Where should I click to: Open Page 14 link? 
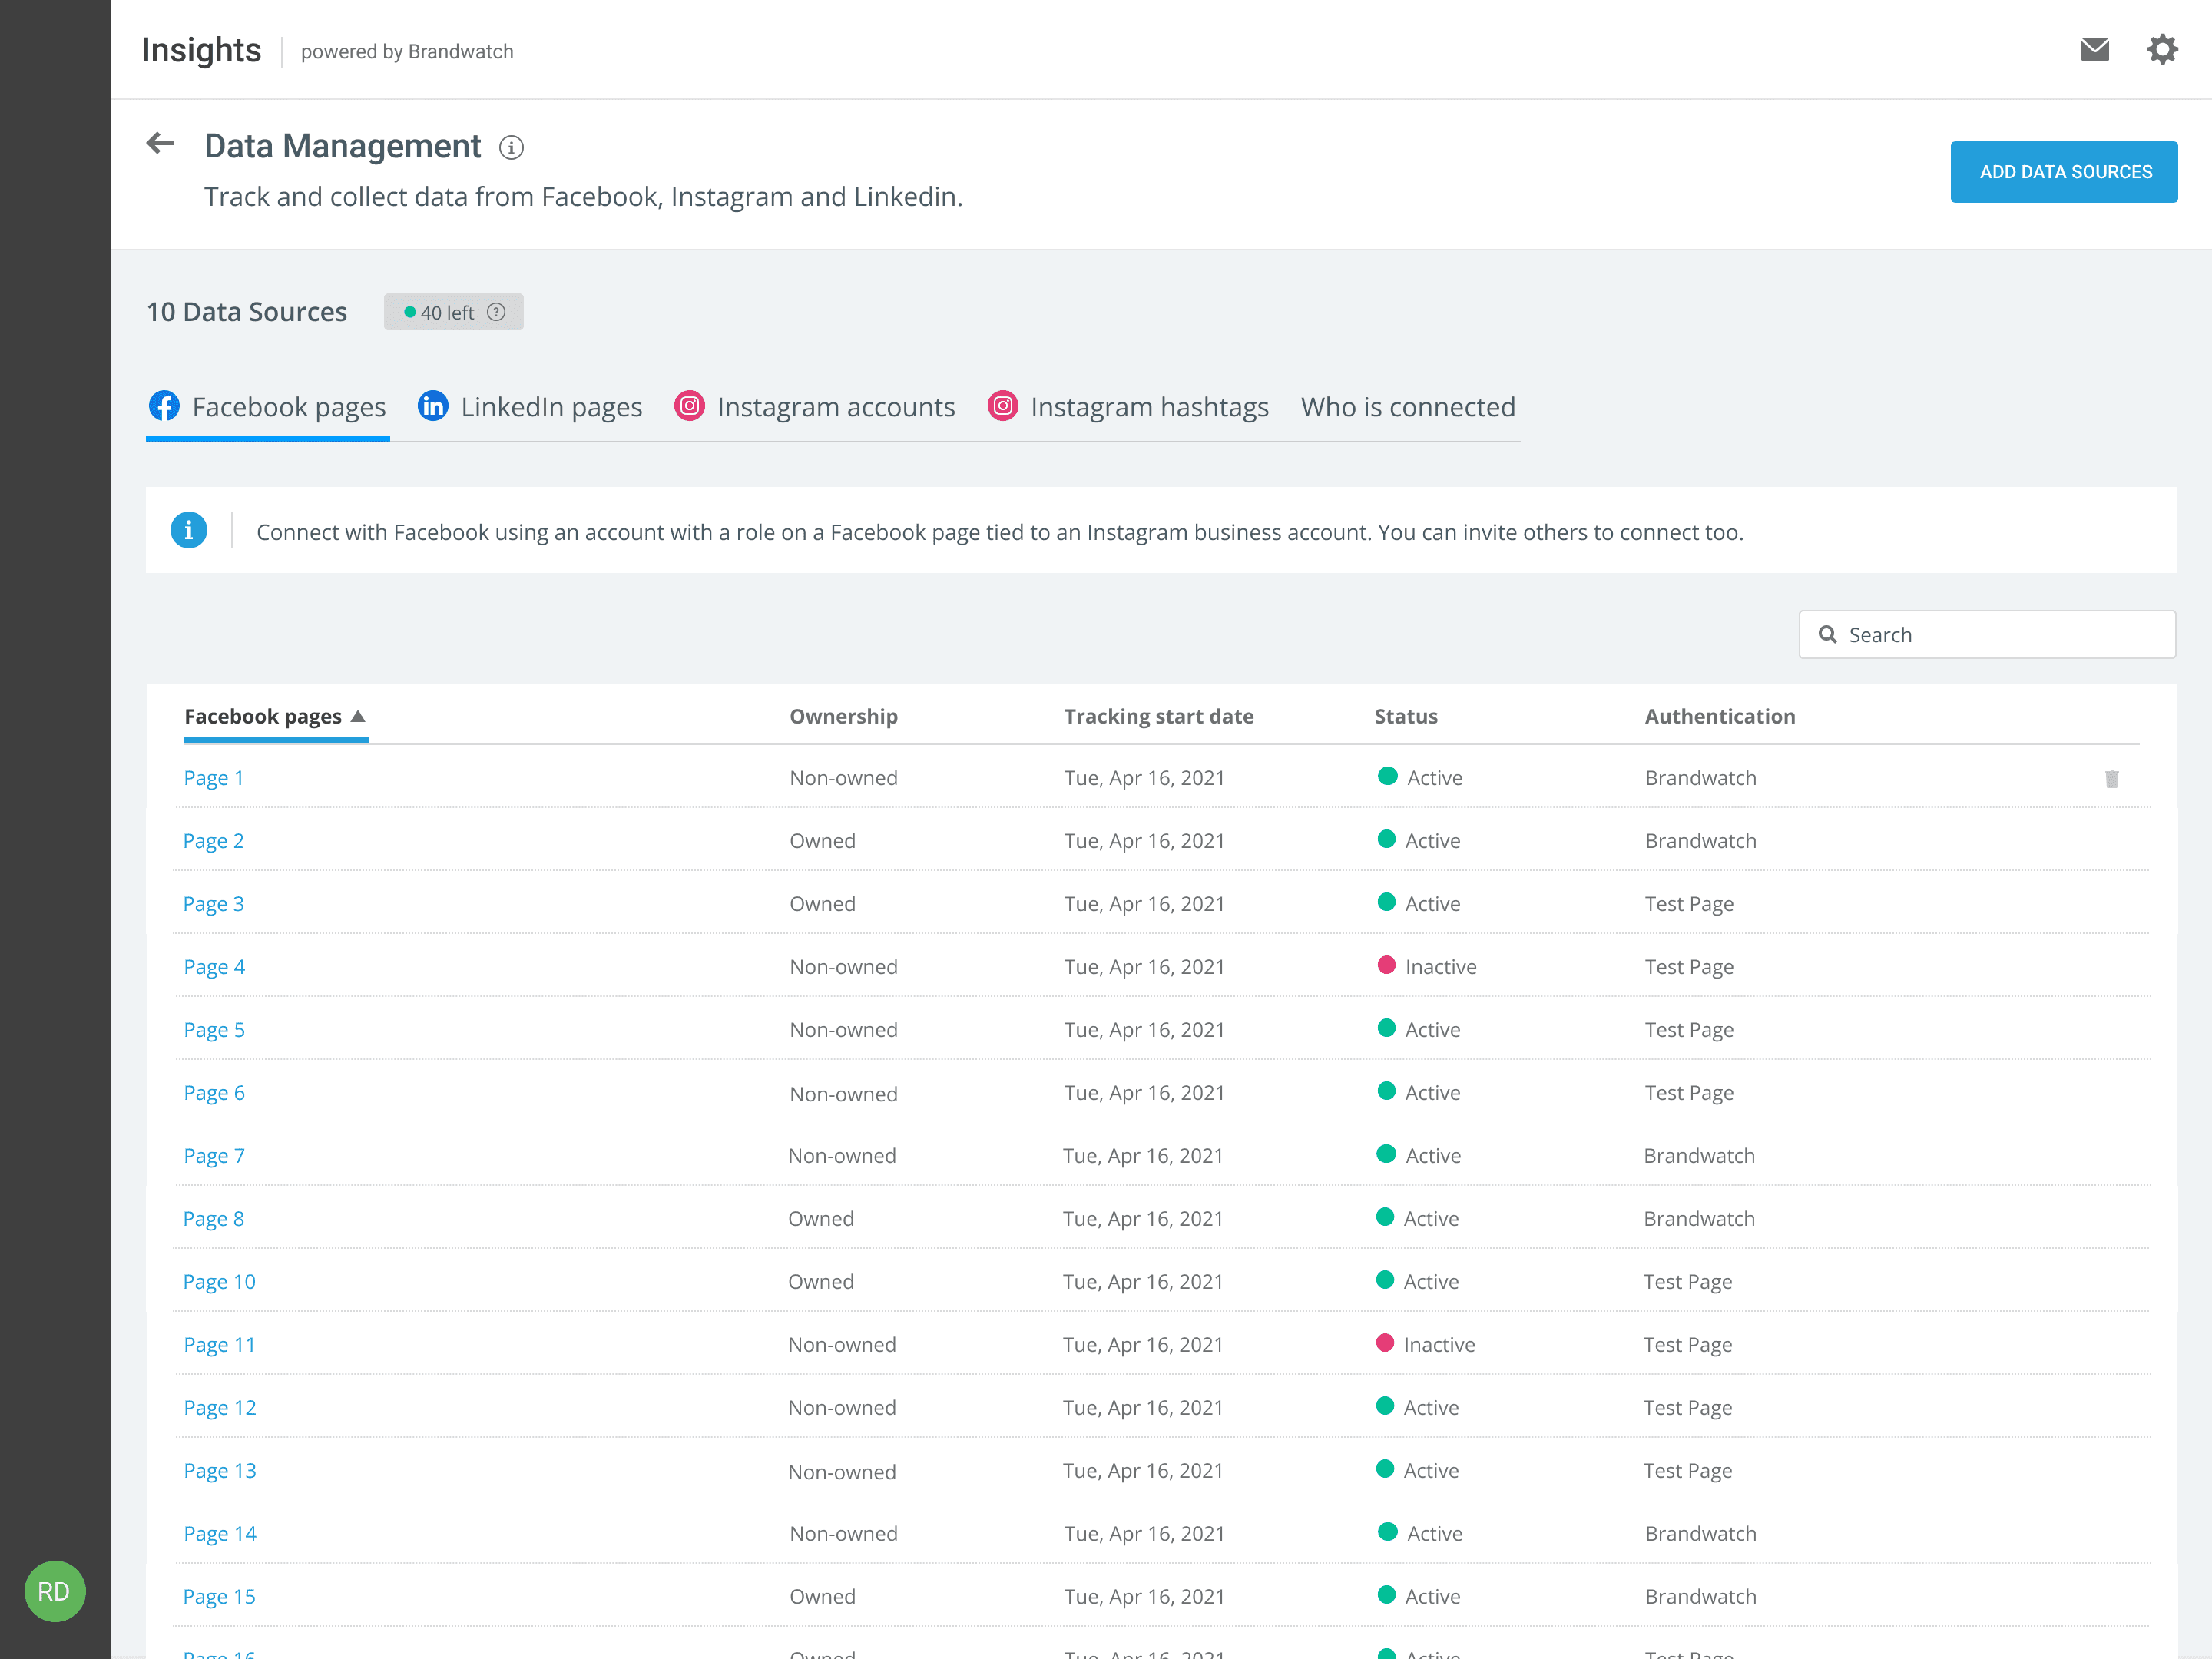(219, 1534)
